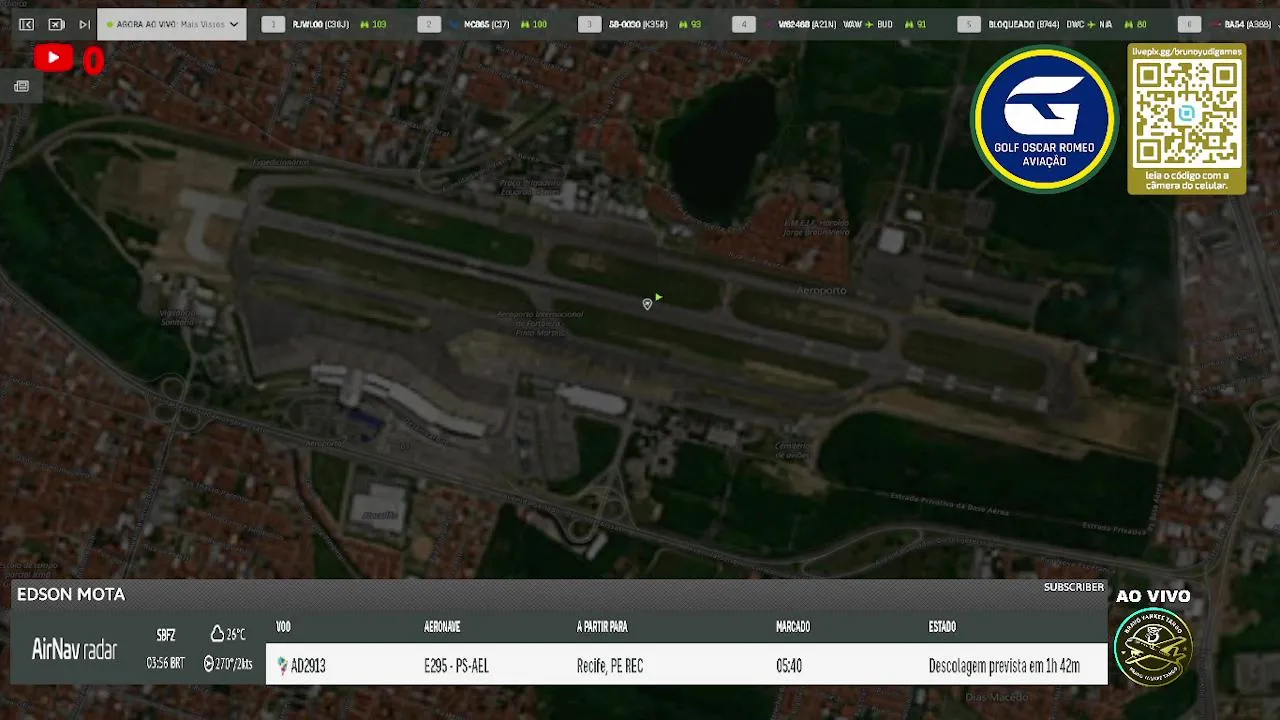Click the 05:40 scheduled time cell

(x=789, y=666)
